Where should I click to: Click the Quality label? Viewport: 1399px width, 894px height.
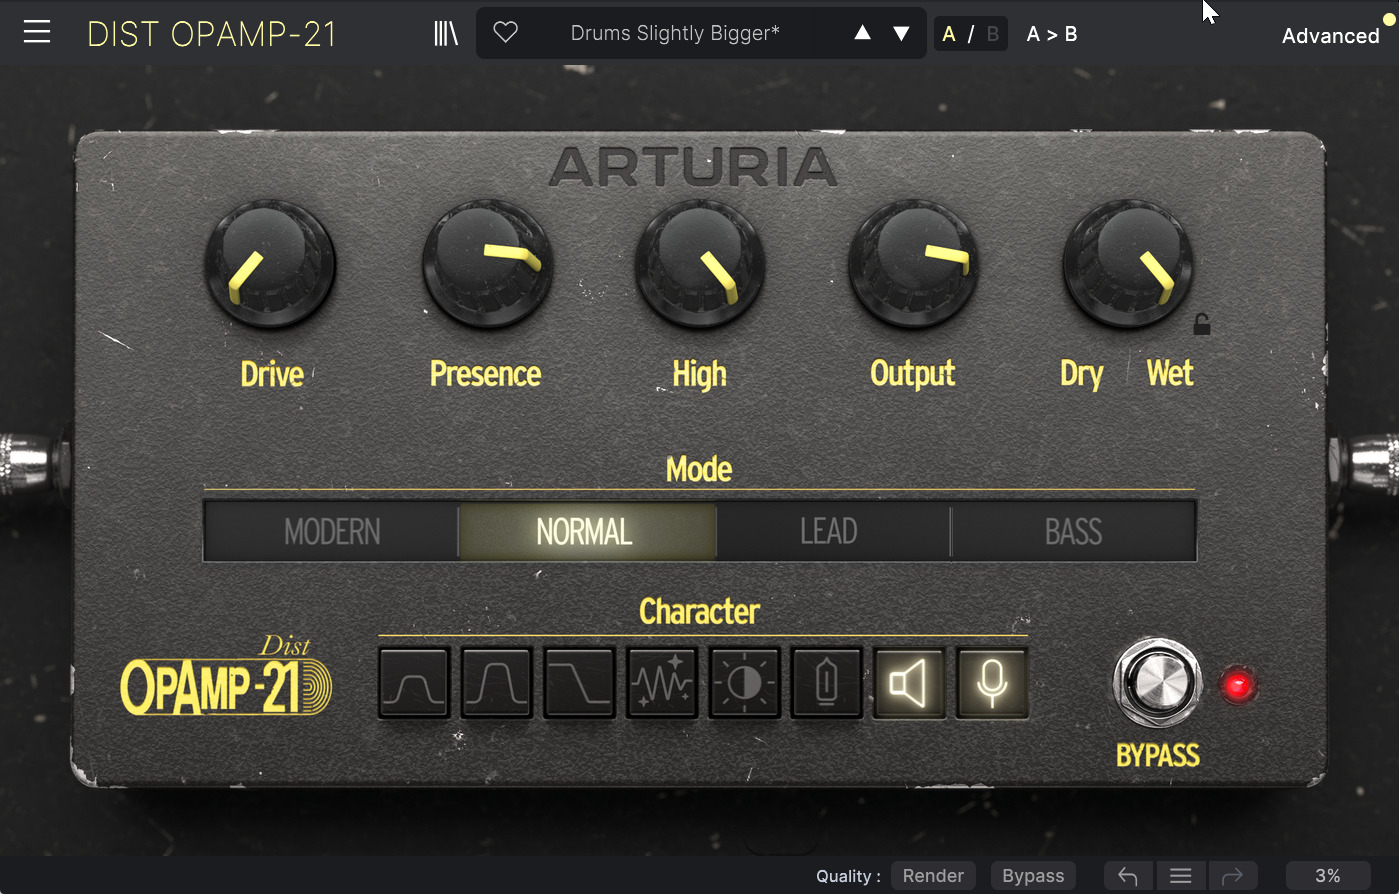848,876
